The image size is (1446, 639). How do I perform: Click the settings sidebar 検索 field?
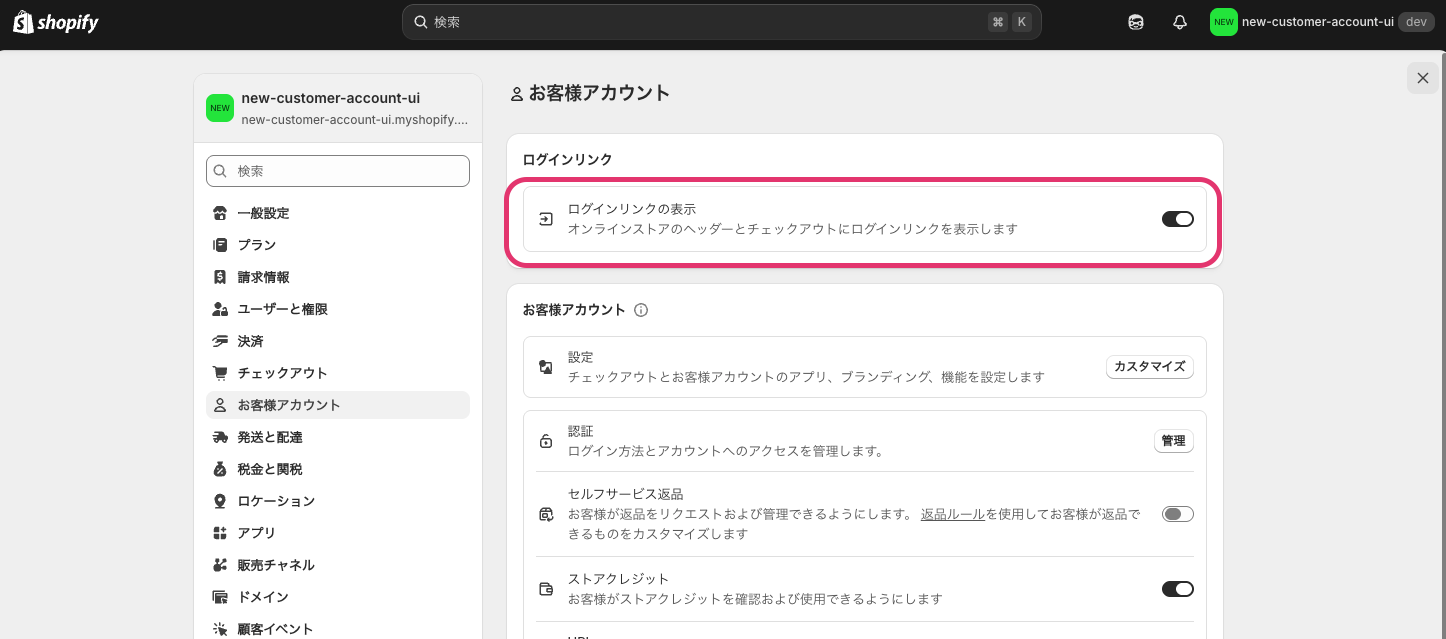pos(338,171)
